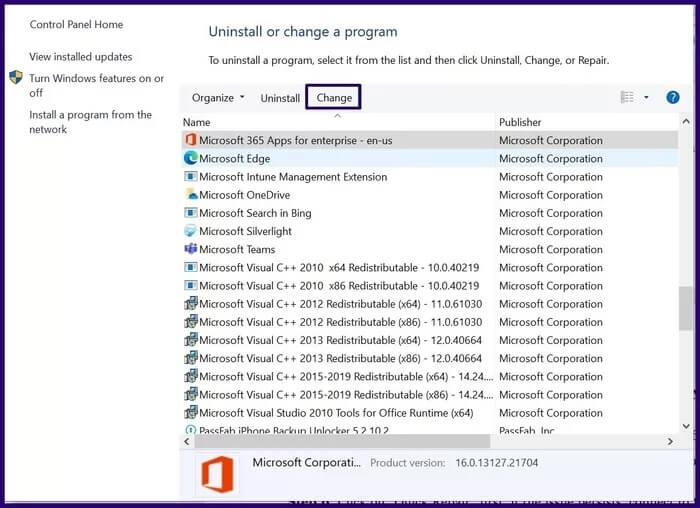
Task: Select Microsoft Intune Management Extension entry
Action: pyautogui.click(x=293, y=177)
